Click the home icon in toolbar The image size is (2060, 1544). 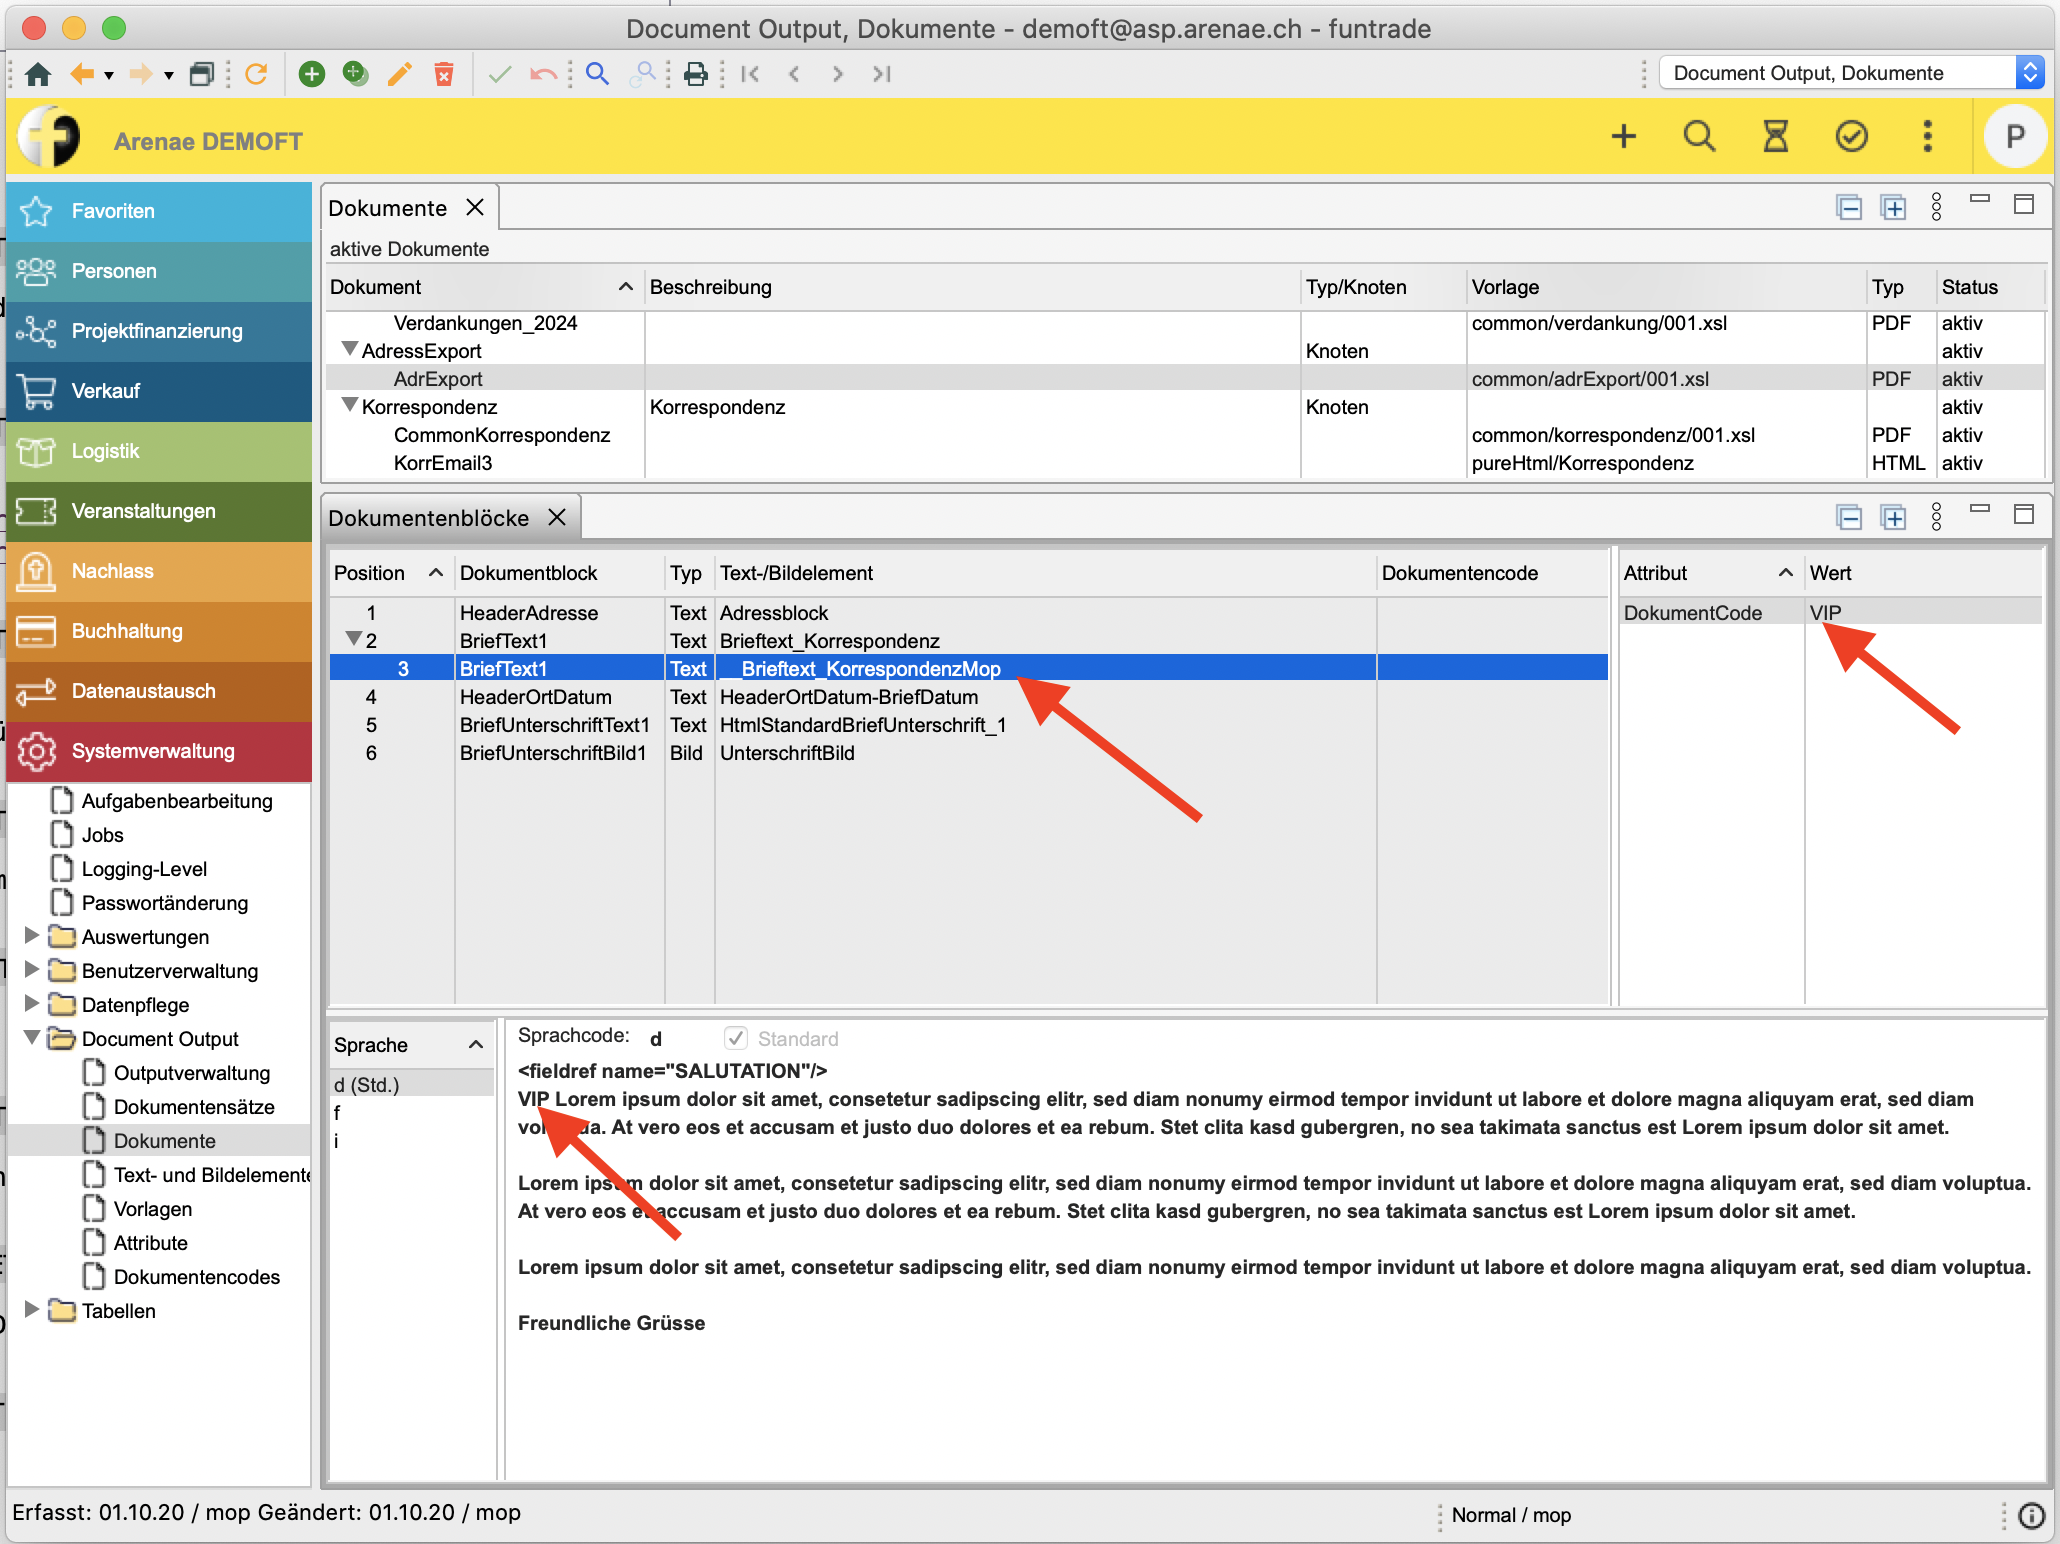38,74
